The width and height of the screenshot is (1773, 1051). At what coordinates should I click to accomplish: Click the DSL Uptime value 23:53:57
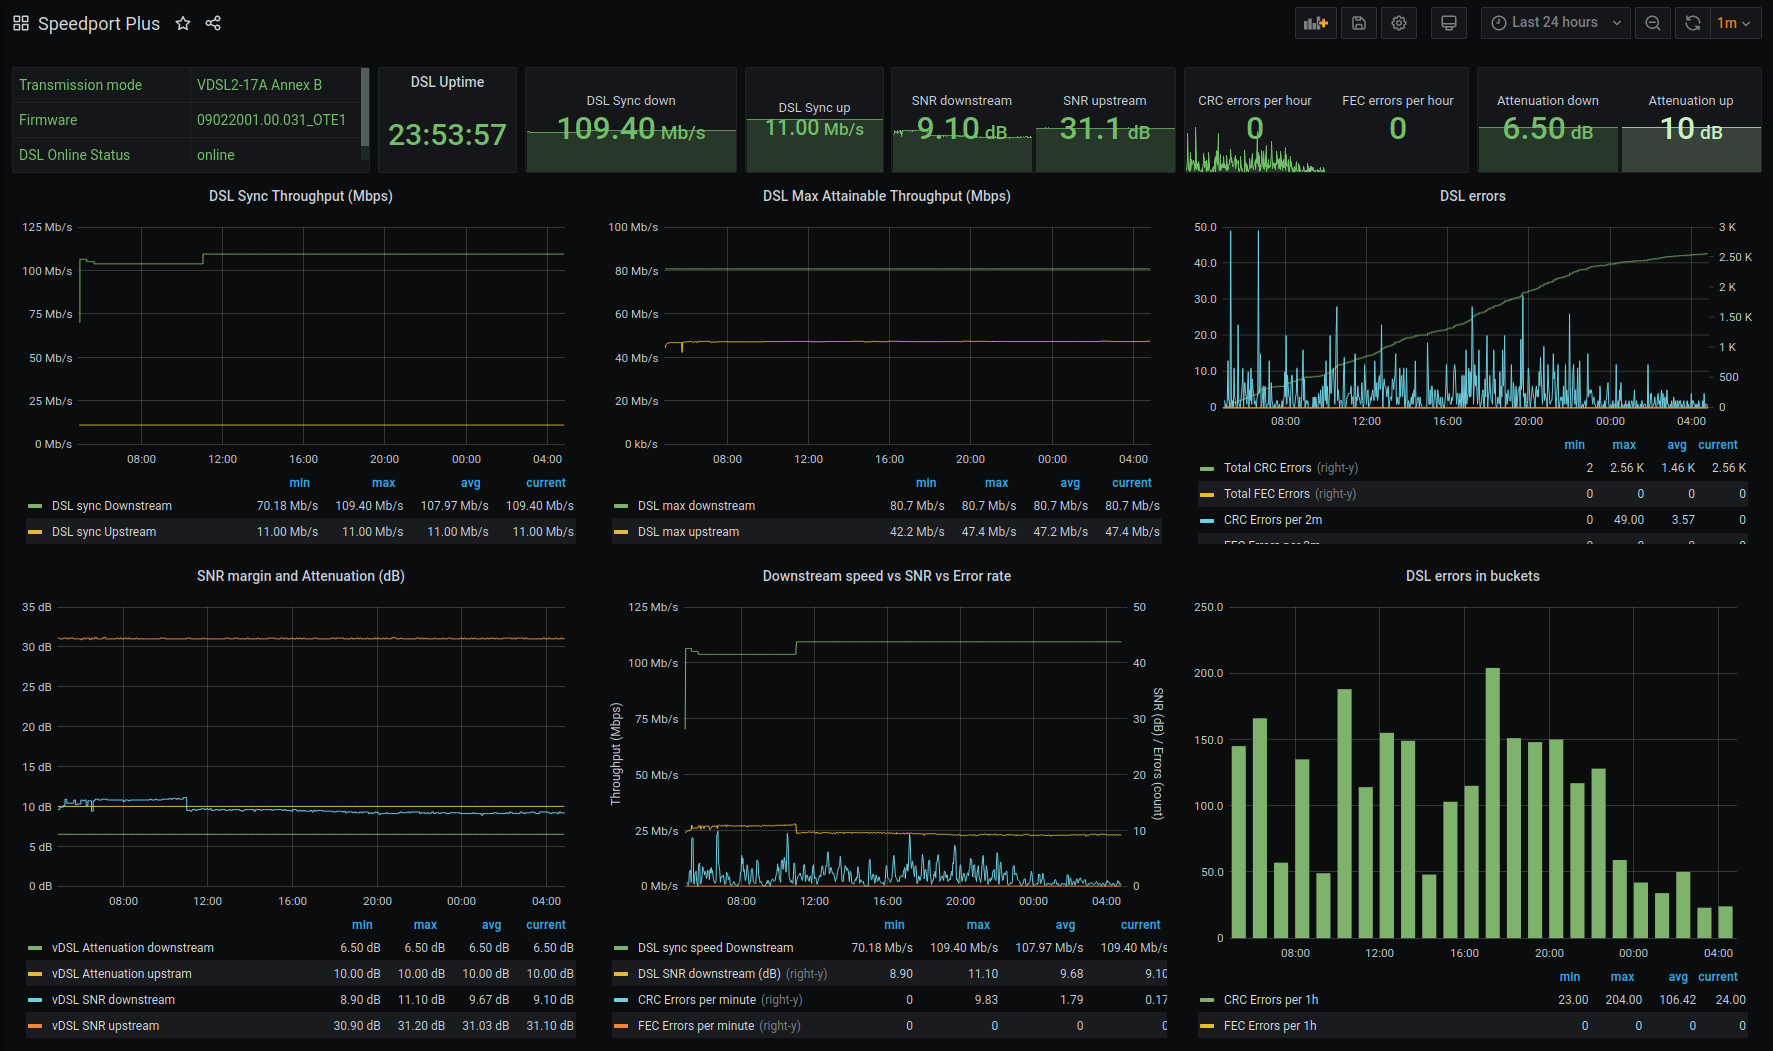point(447,135)
